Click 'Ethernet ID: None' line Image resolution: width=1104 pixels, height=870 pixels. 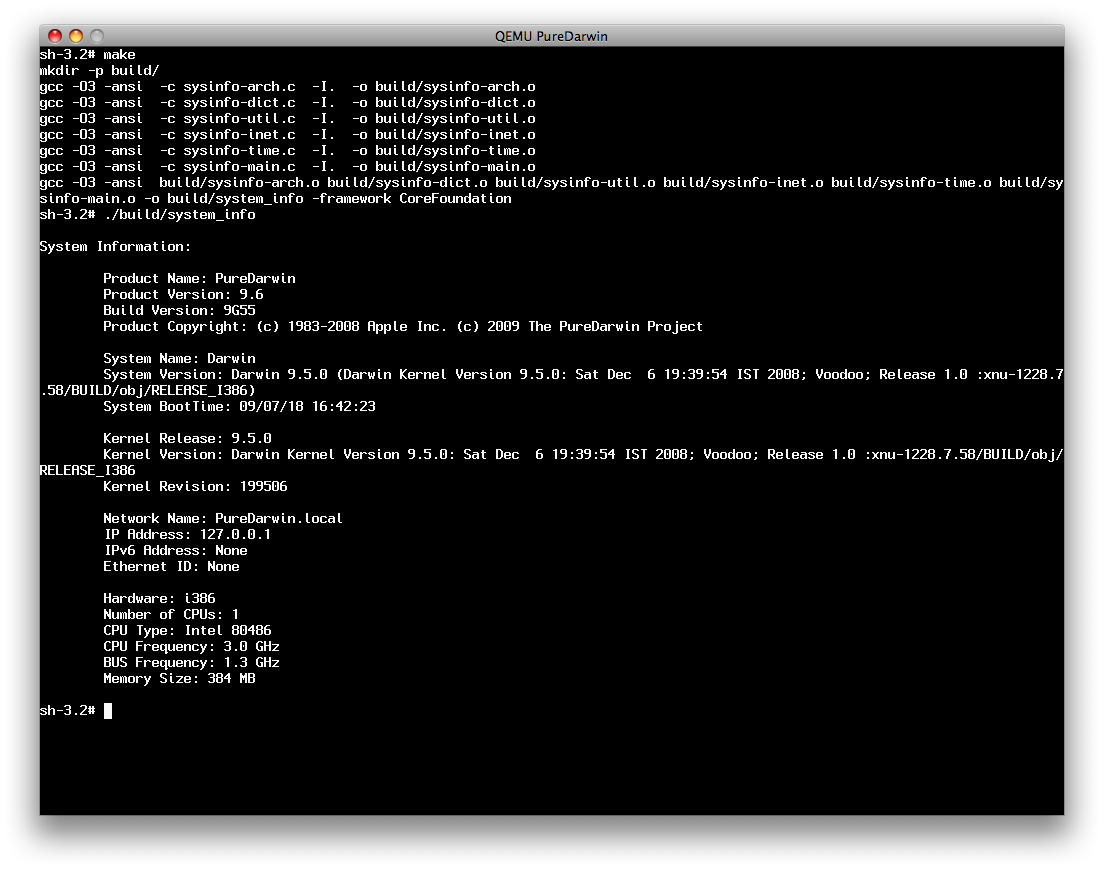171,567
